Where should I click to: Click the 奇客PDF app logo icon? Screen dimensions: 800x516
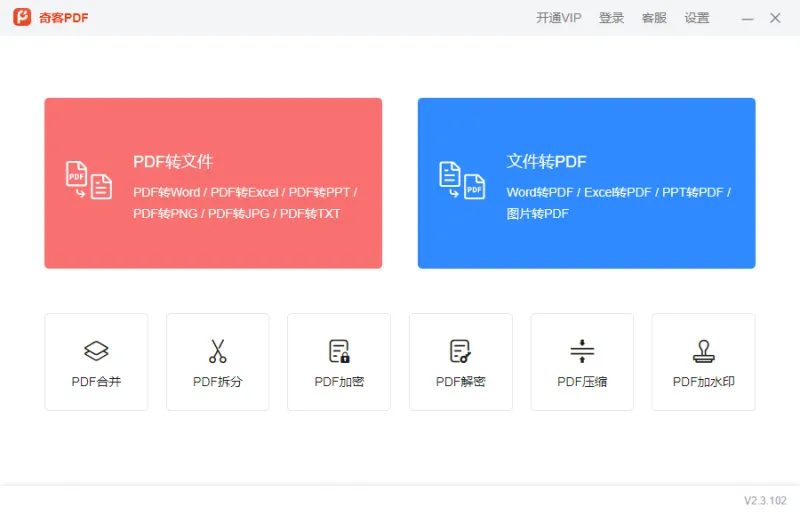click(x=22, y=18)
